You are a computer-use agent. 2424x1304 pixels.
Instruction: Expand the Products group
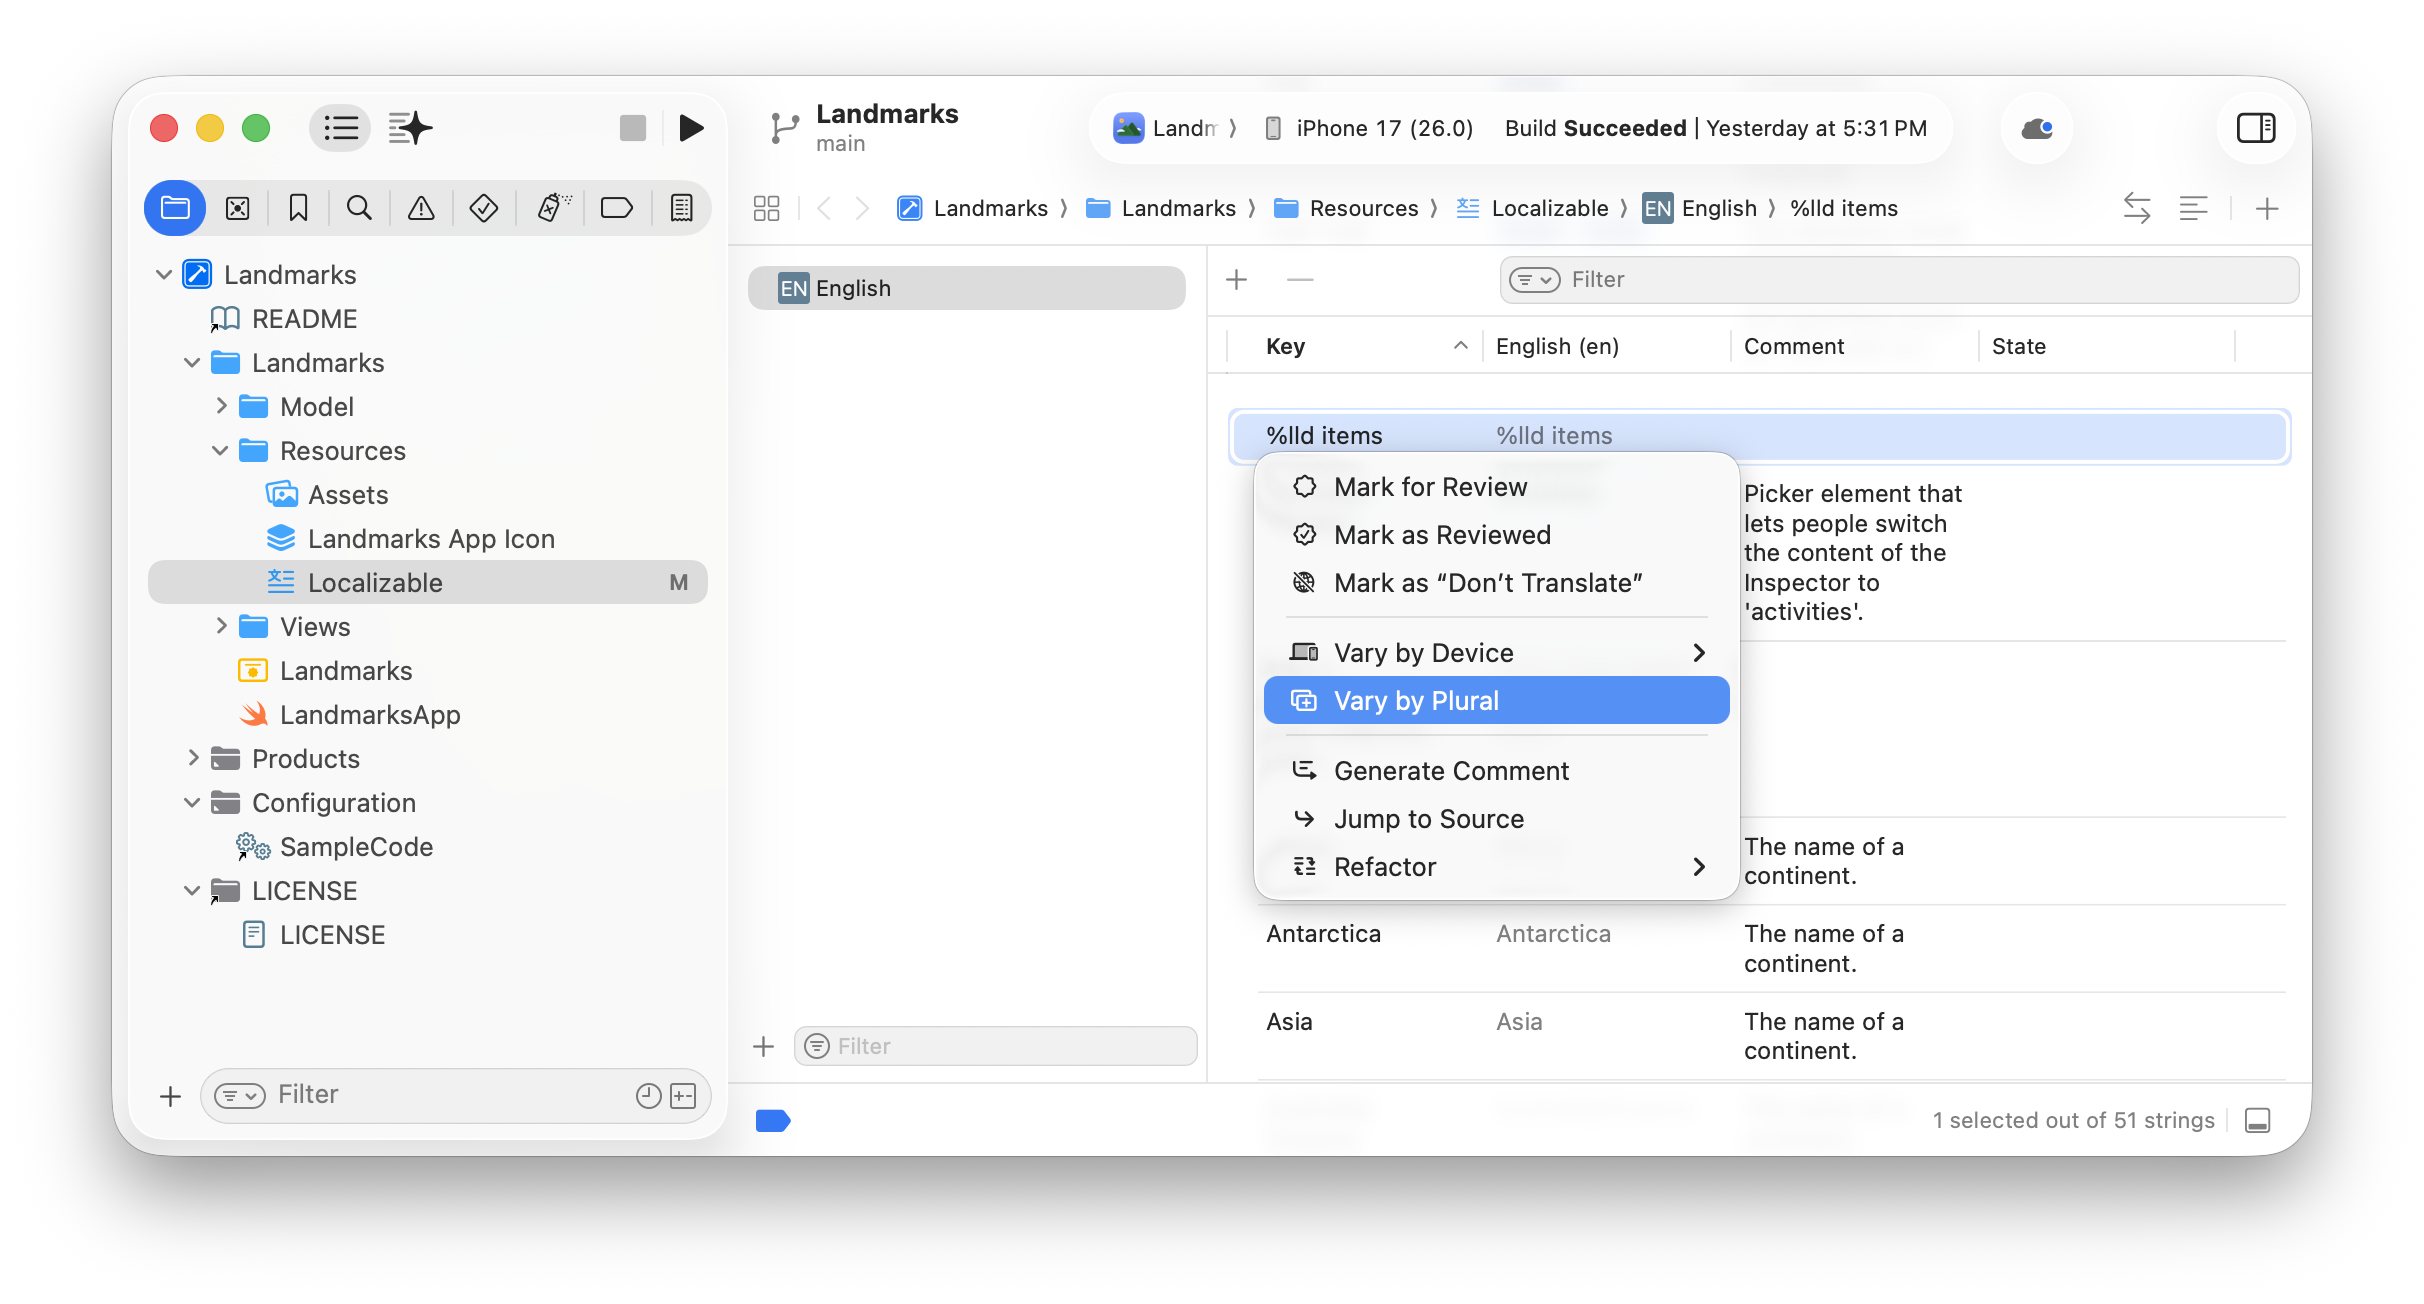click(x=193, y=758)
